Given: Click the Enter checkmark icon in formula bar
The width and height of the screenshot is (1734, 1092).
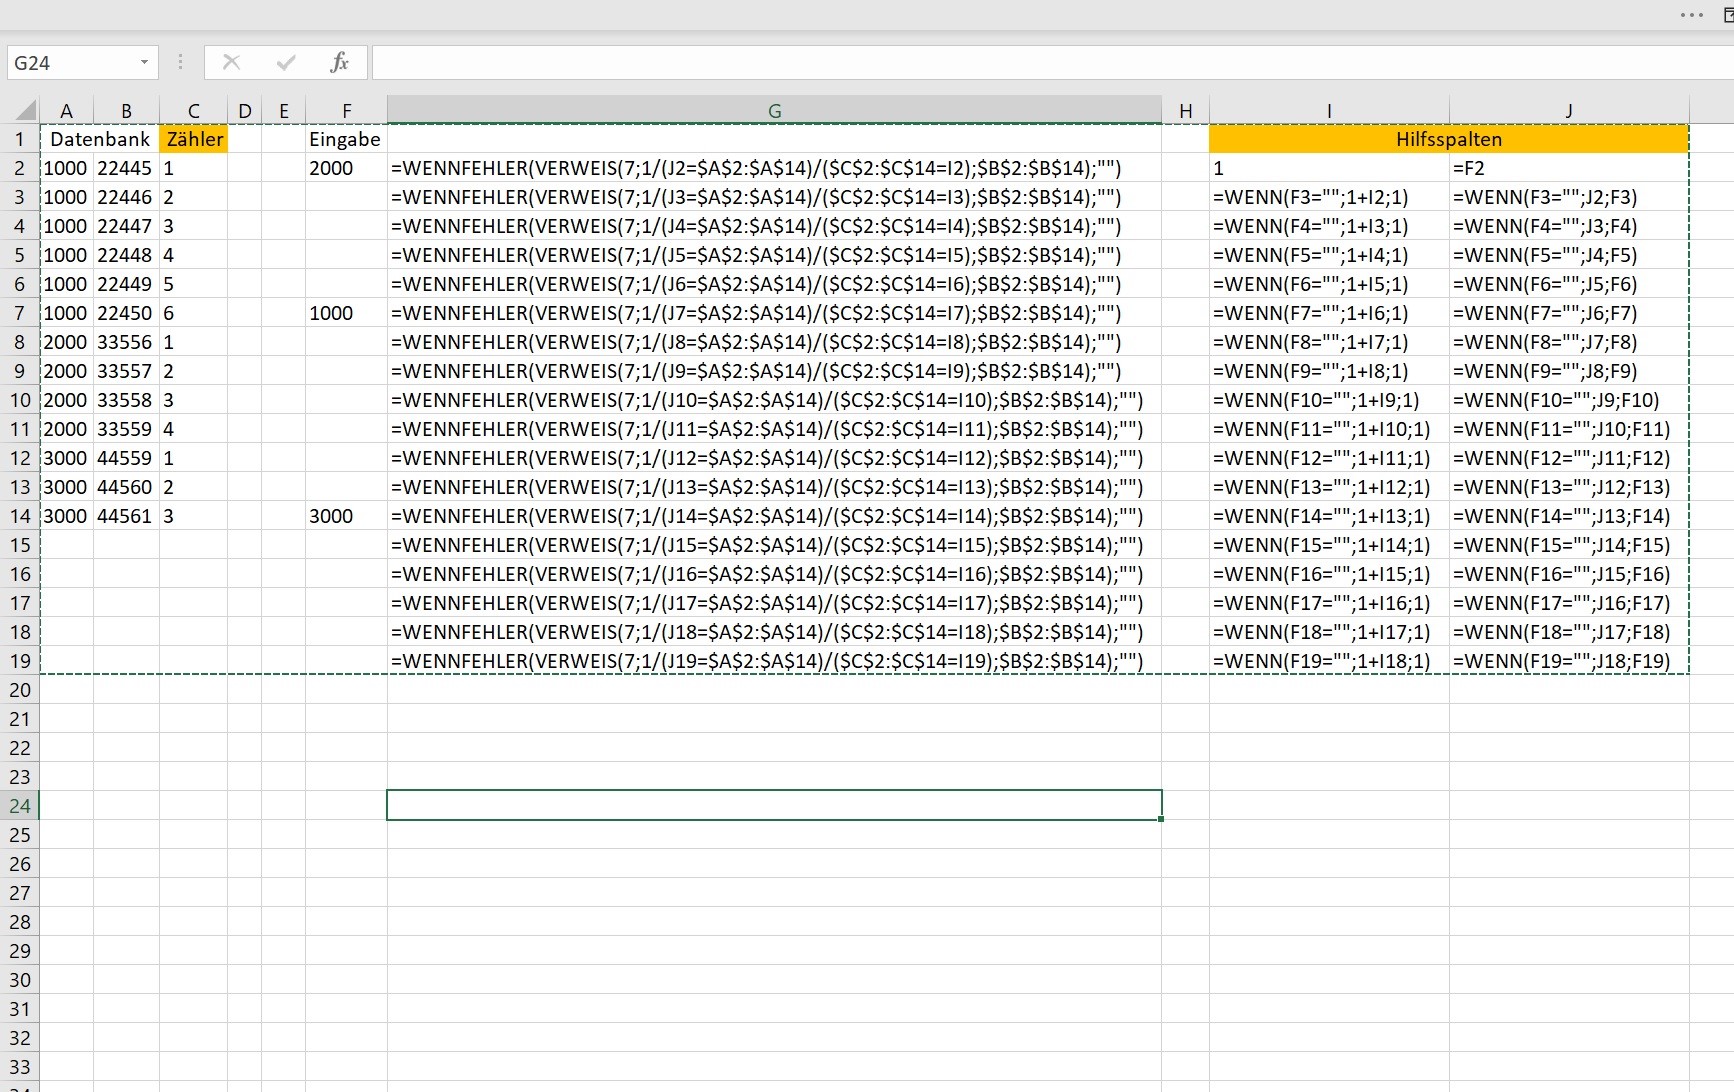Looking at the screenshot, I should click(286, 63).
